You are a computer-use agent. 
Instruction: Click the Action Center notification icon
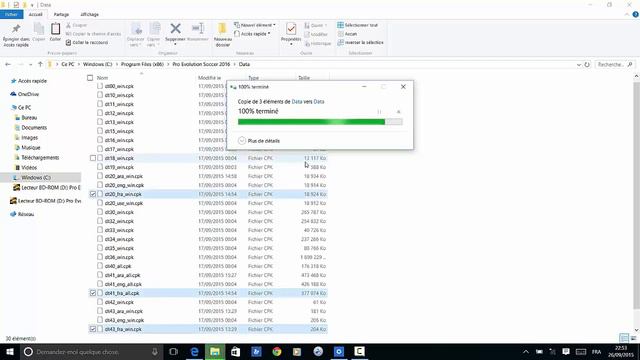(x=566, y=351)
